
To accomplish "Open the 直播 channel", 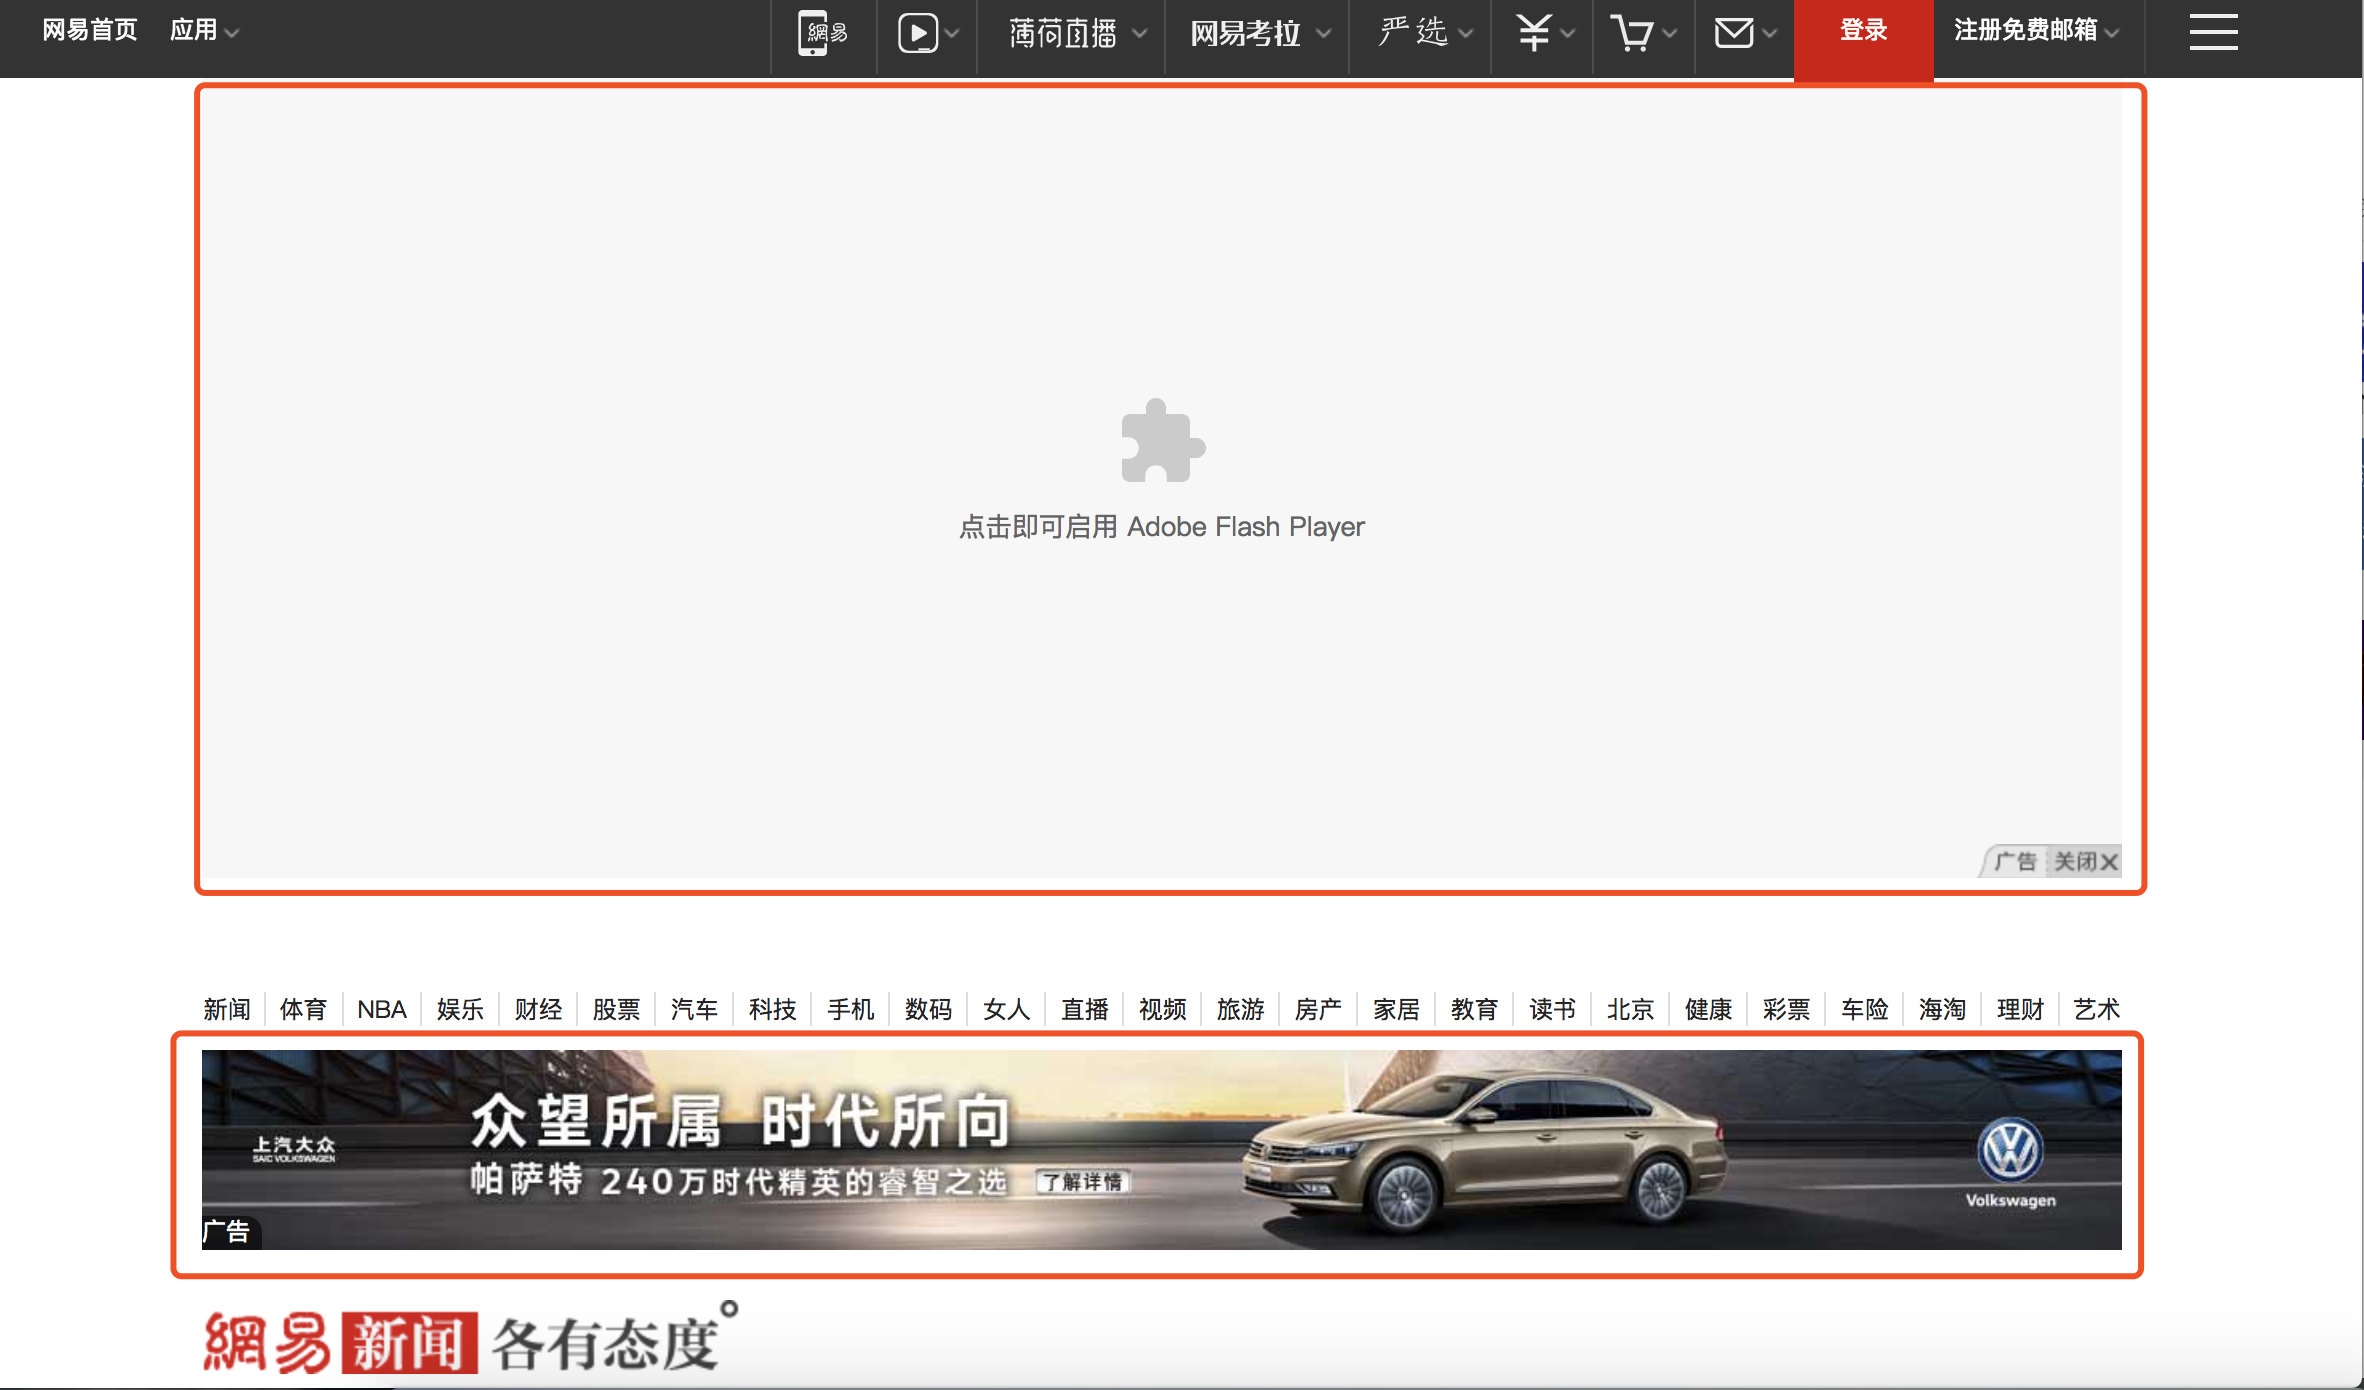I will (1084, 1009).
